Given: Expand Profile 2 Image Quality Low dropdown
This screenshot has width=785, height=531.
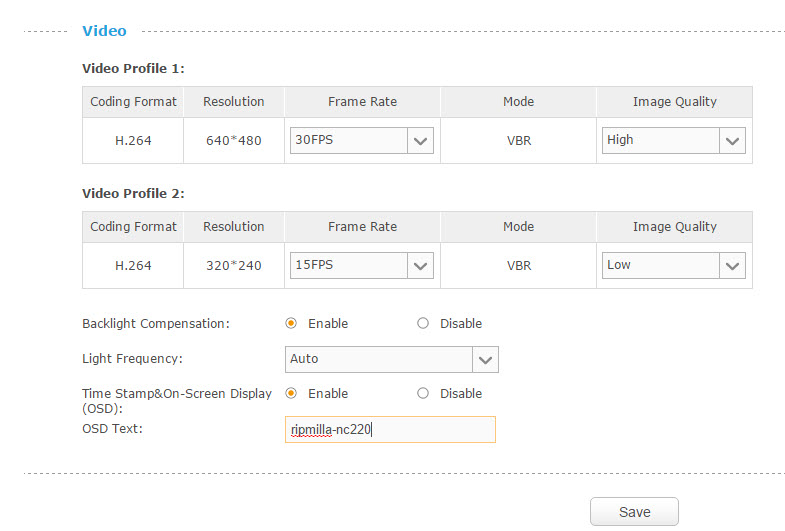Looking at the screenshot, I should tap(673, 266).
